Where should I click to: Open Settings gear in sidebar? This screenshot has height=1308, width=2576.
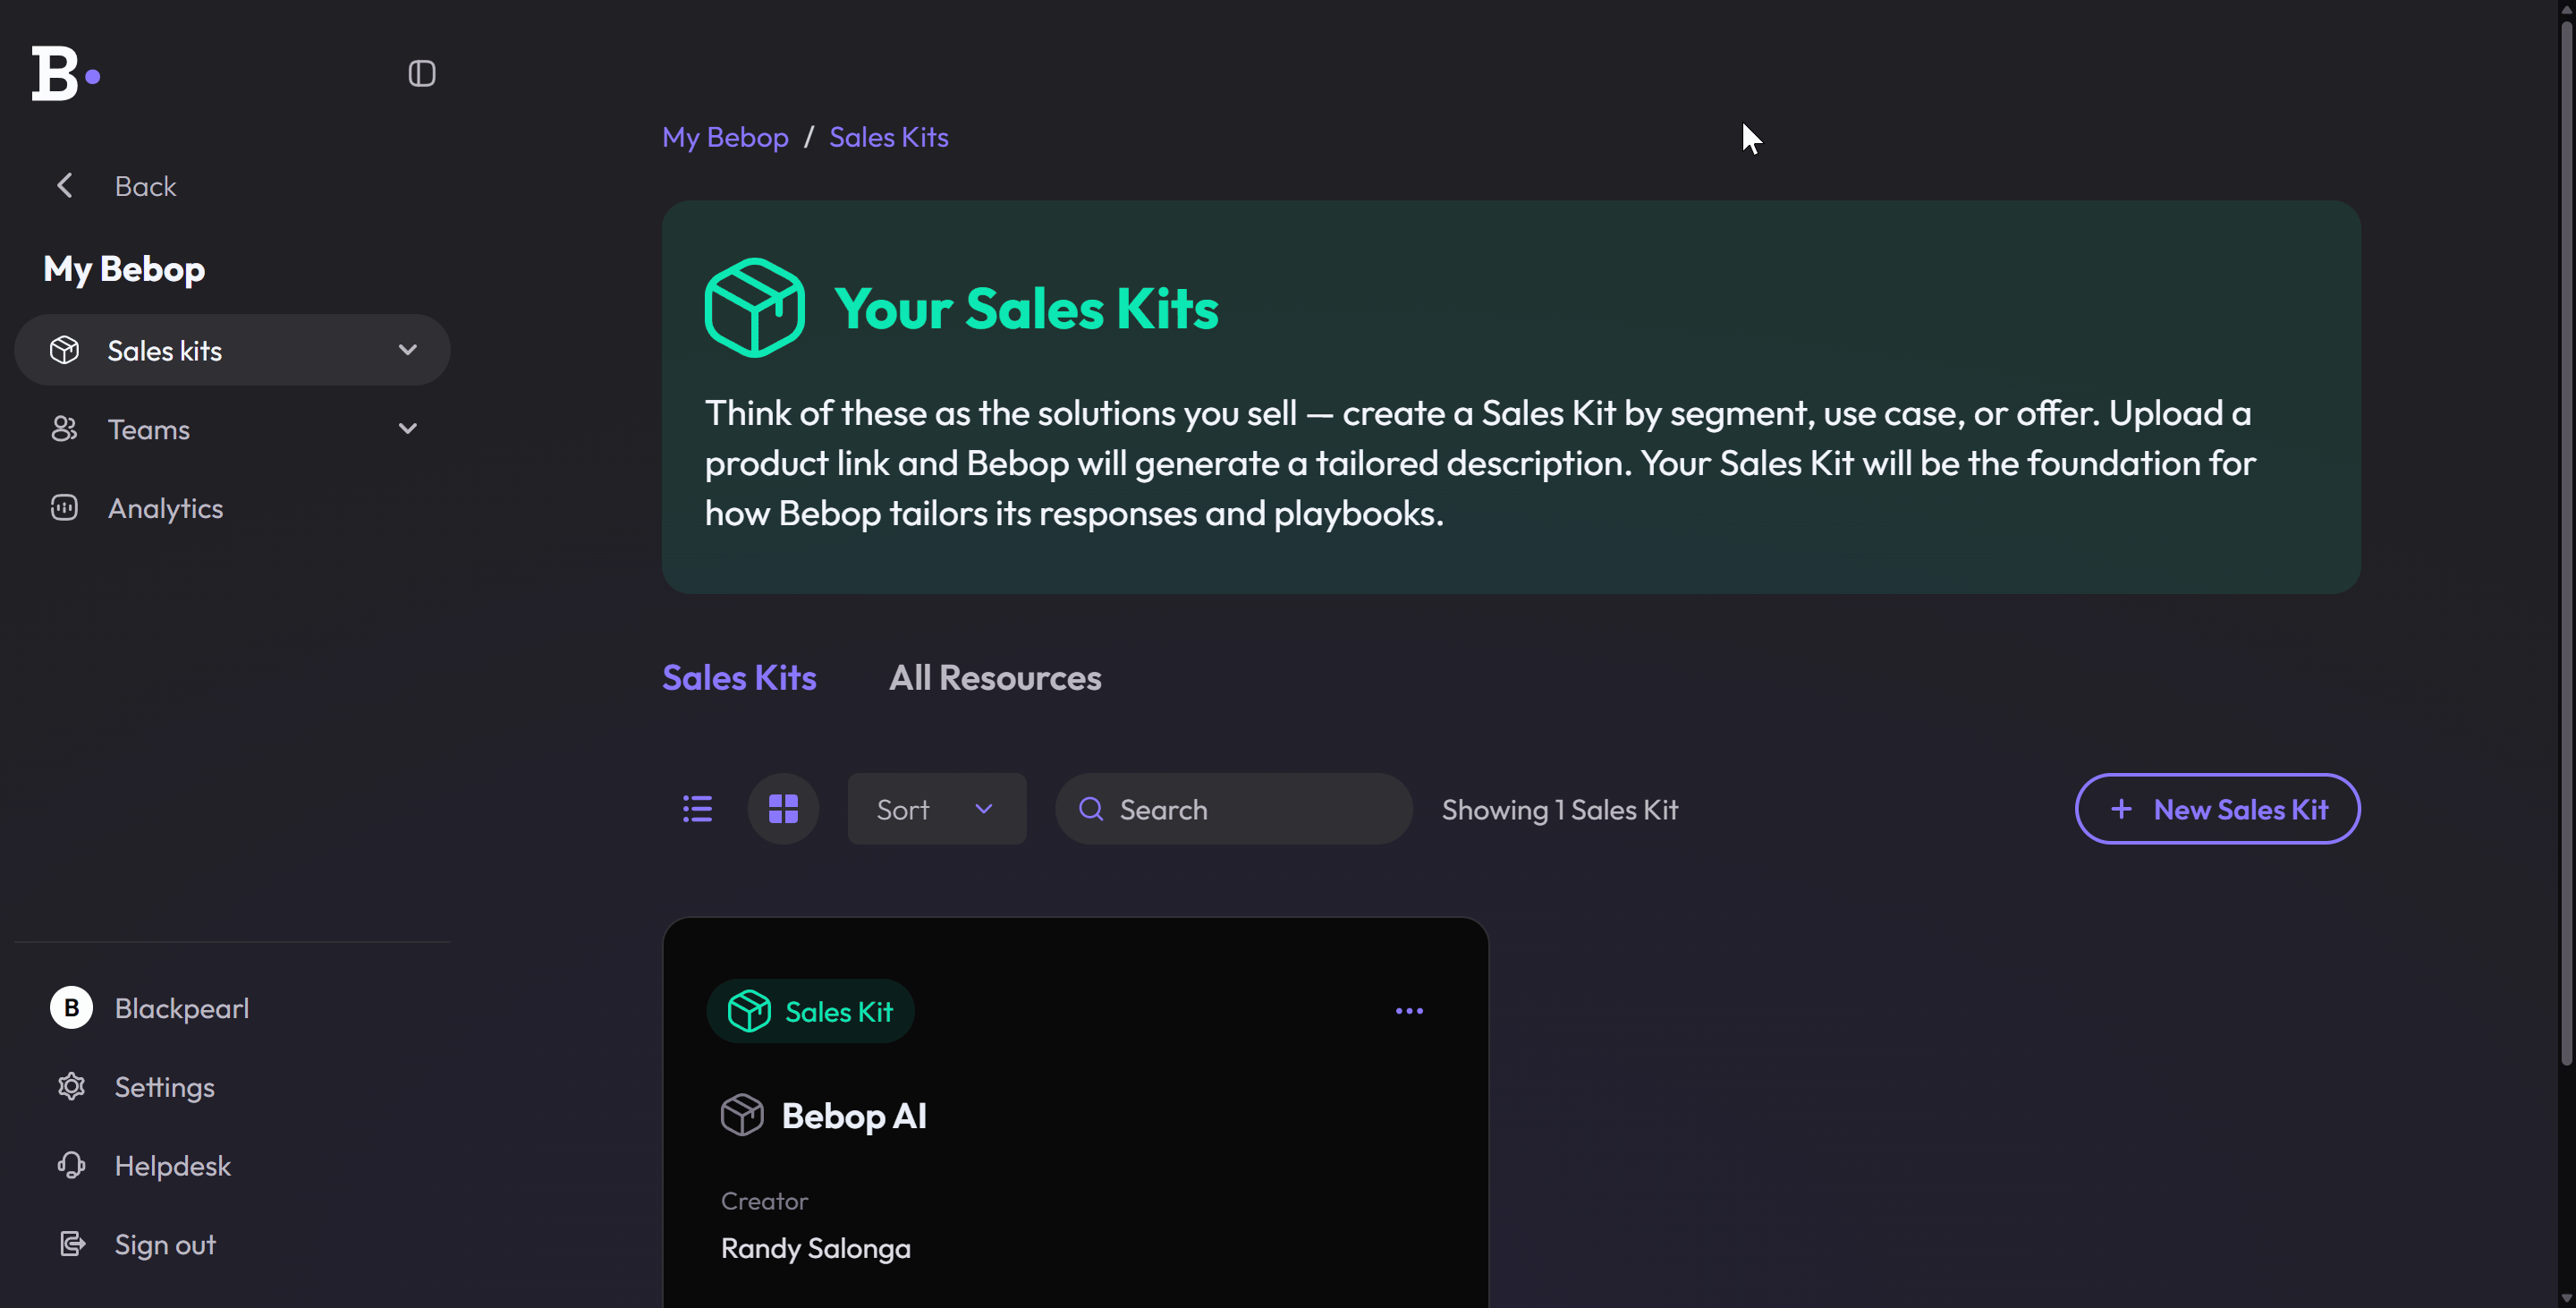point(72,1086)
